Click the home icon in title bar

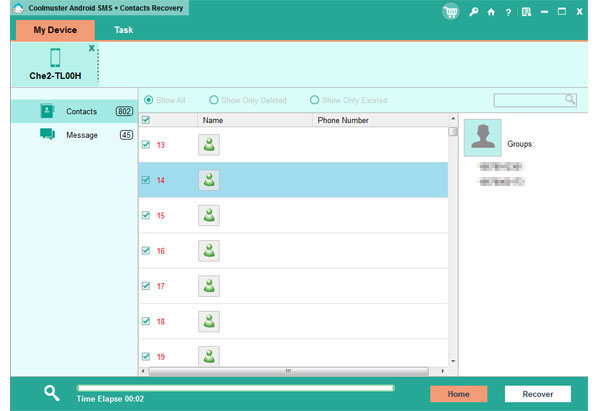point(491,12)
